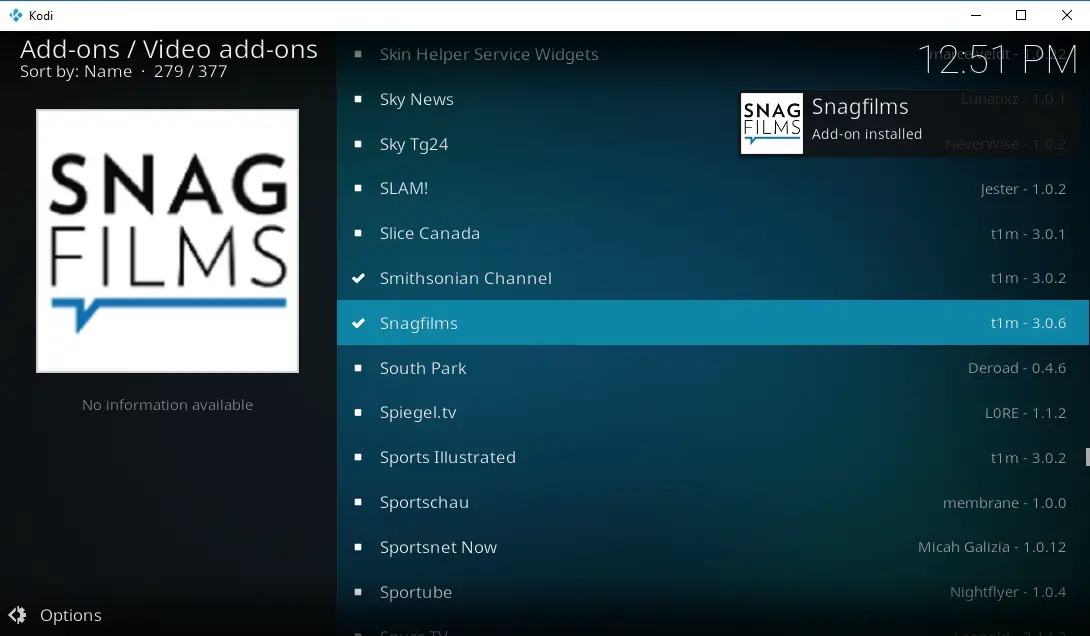1090x636 pixels.
Task: Click the bullet beside Sky Tg24
Action: pyautogui.click(x=358, y=144)
